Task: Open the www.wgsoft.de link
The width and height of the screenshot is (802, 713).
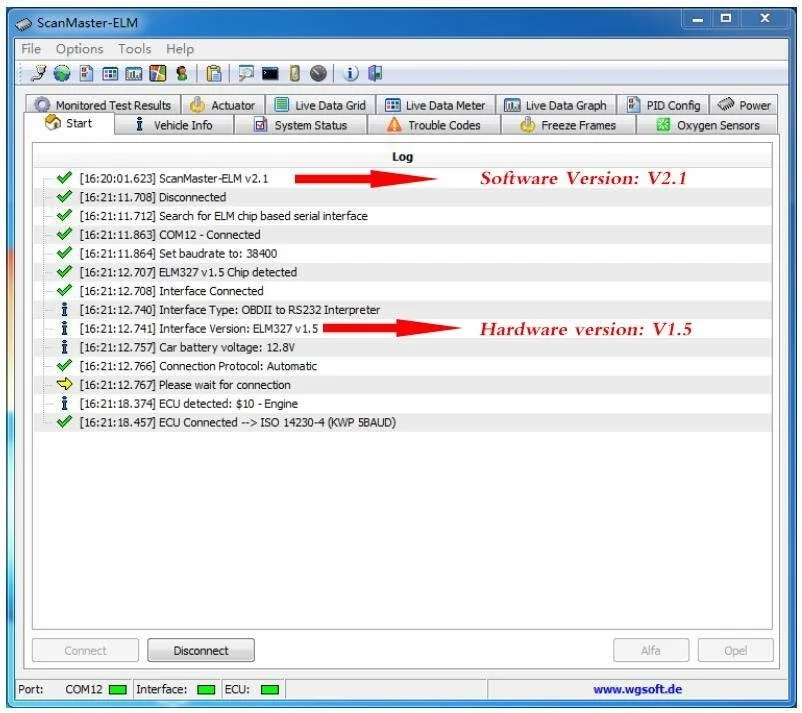Action: coord(637,689)
